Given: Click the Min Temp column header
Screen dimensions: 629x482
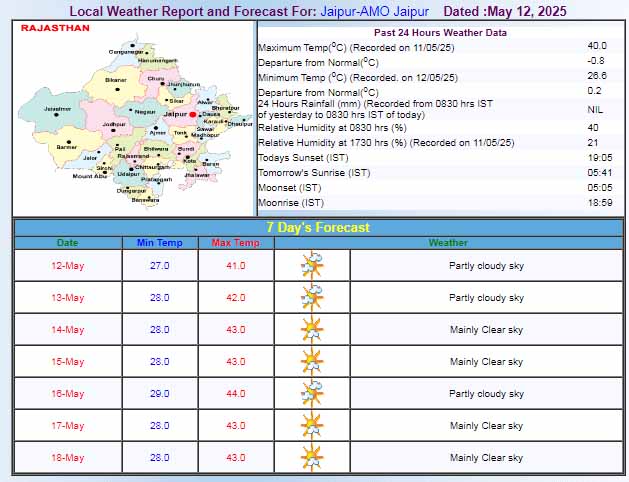Looking at the screenshot, I should [x=159, y=243].
